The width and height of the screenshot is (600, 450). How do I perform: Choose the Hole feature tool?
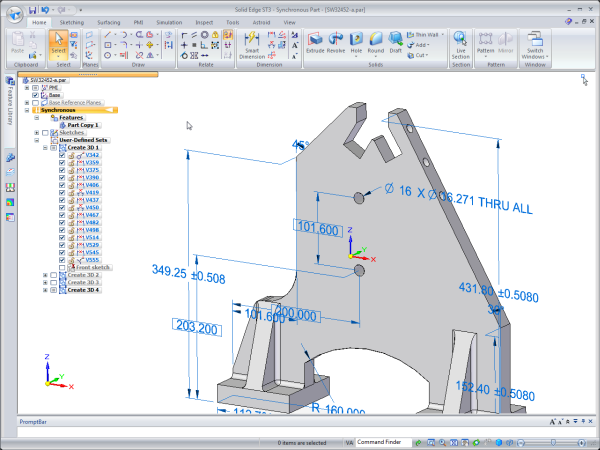pyautogui.click(x=356, y=41)
